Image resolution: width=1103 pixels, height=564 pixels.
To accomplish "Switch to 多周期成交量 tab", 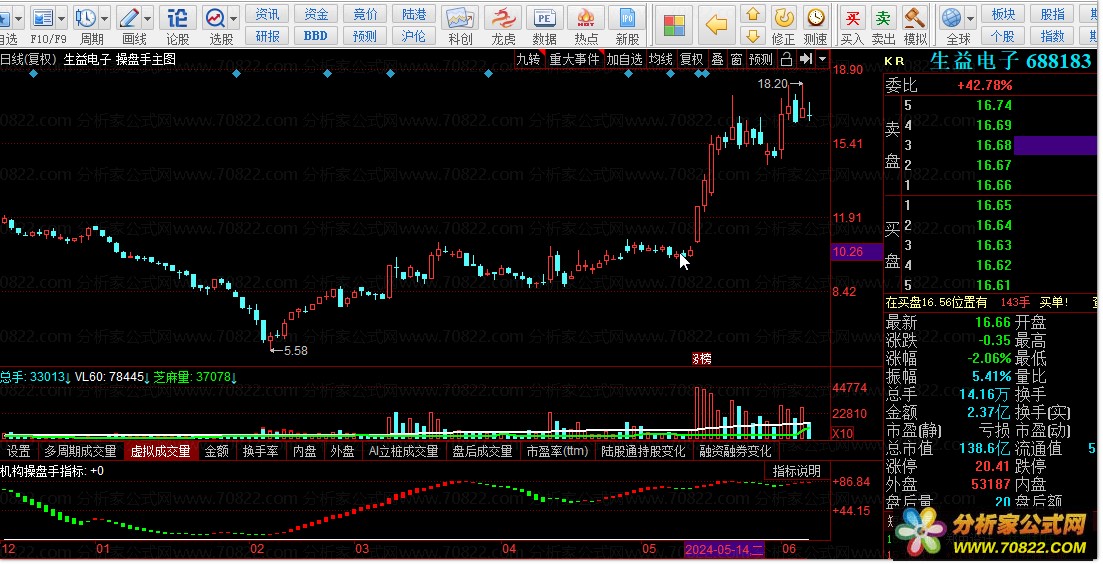I will (x=80, y=451).
